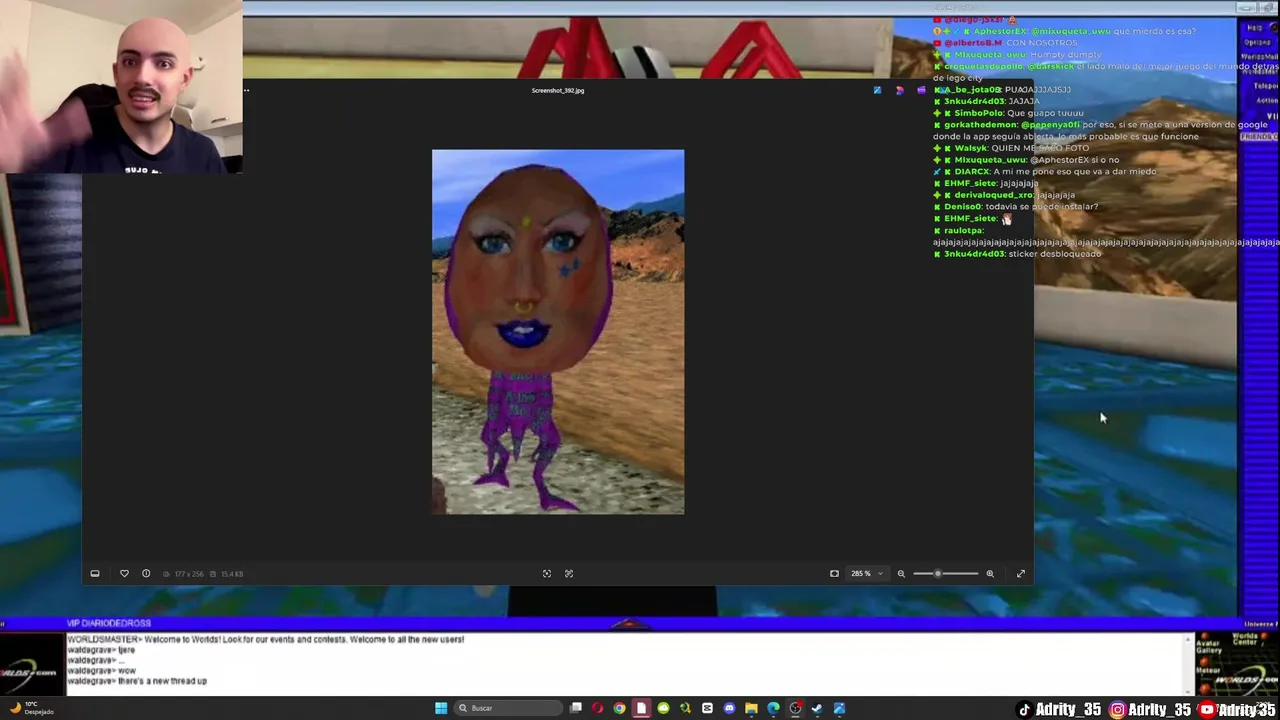Screen dimensions: 1280x720
Task: Click the Worlds chat log scrollbar
Action: point(1190,664)
